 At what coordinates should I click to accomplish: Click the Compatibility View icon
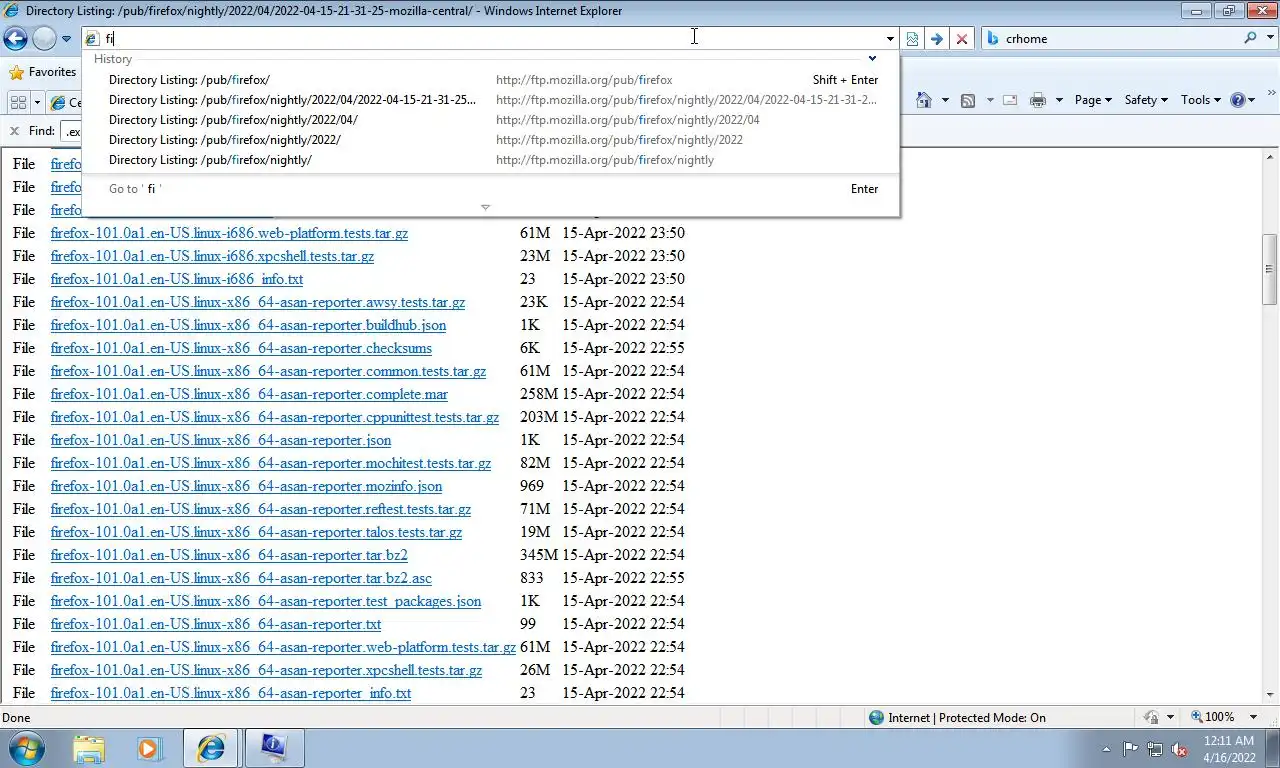pyautogui.click(x=912, y=39)
